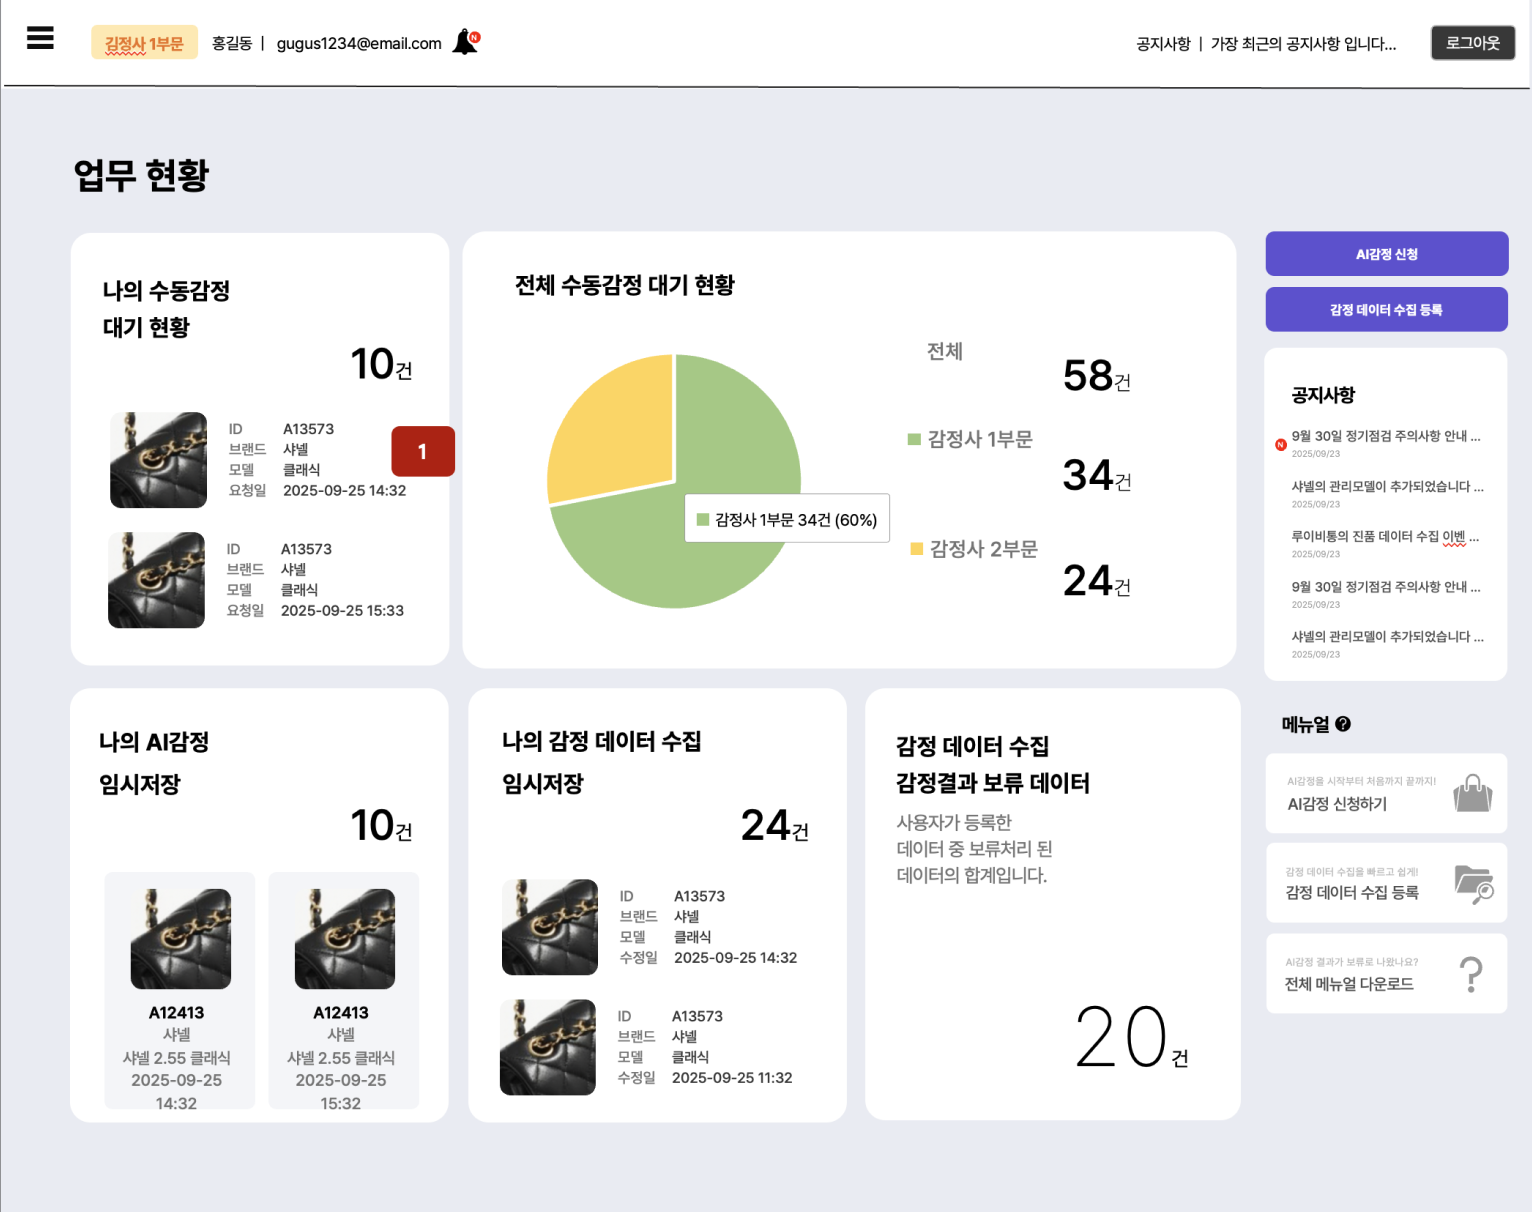
Task: Click the help icon next to 메뉴얼
Action: click(x=1343, y=724)
